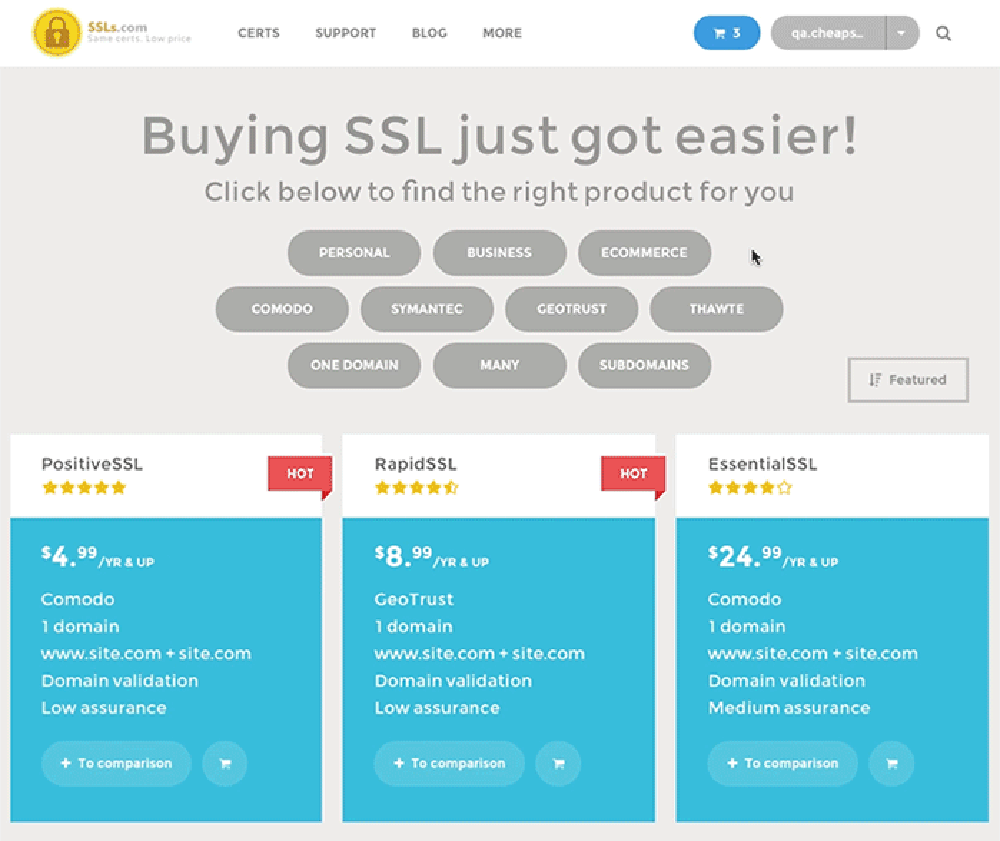Click the $24.99 price on EssentialSSL
The image size is (1000, 841).
coord(773,557)
